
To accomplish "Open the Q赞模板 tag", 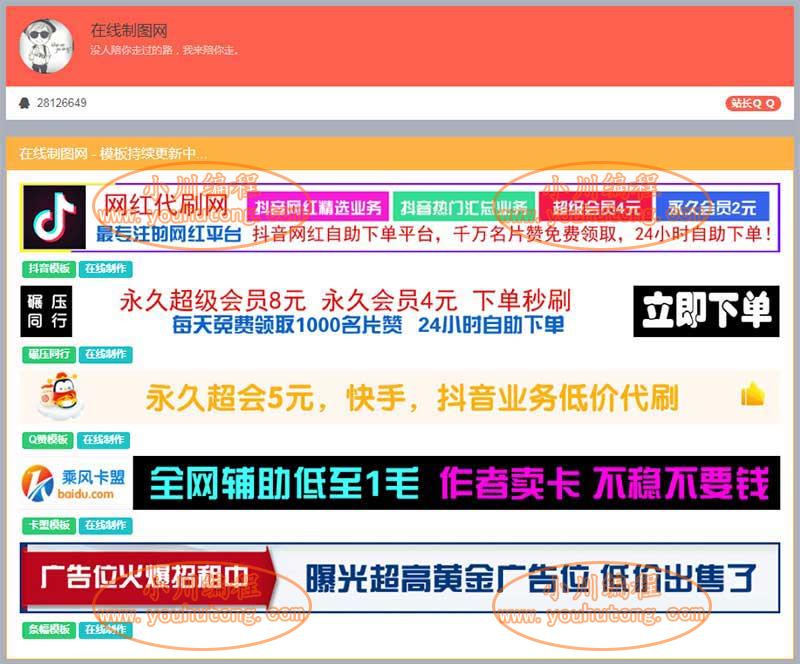I will tap(48, 440).
